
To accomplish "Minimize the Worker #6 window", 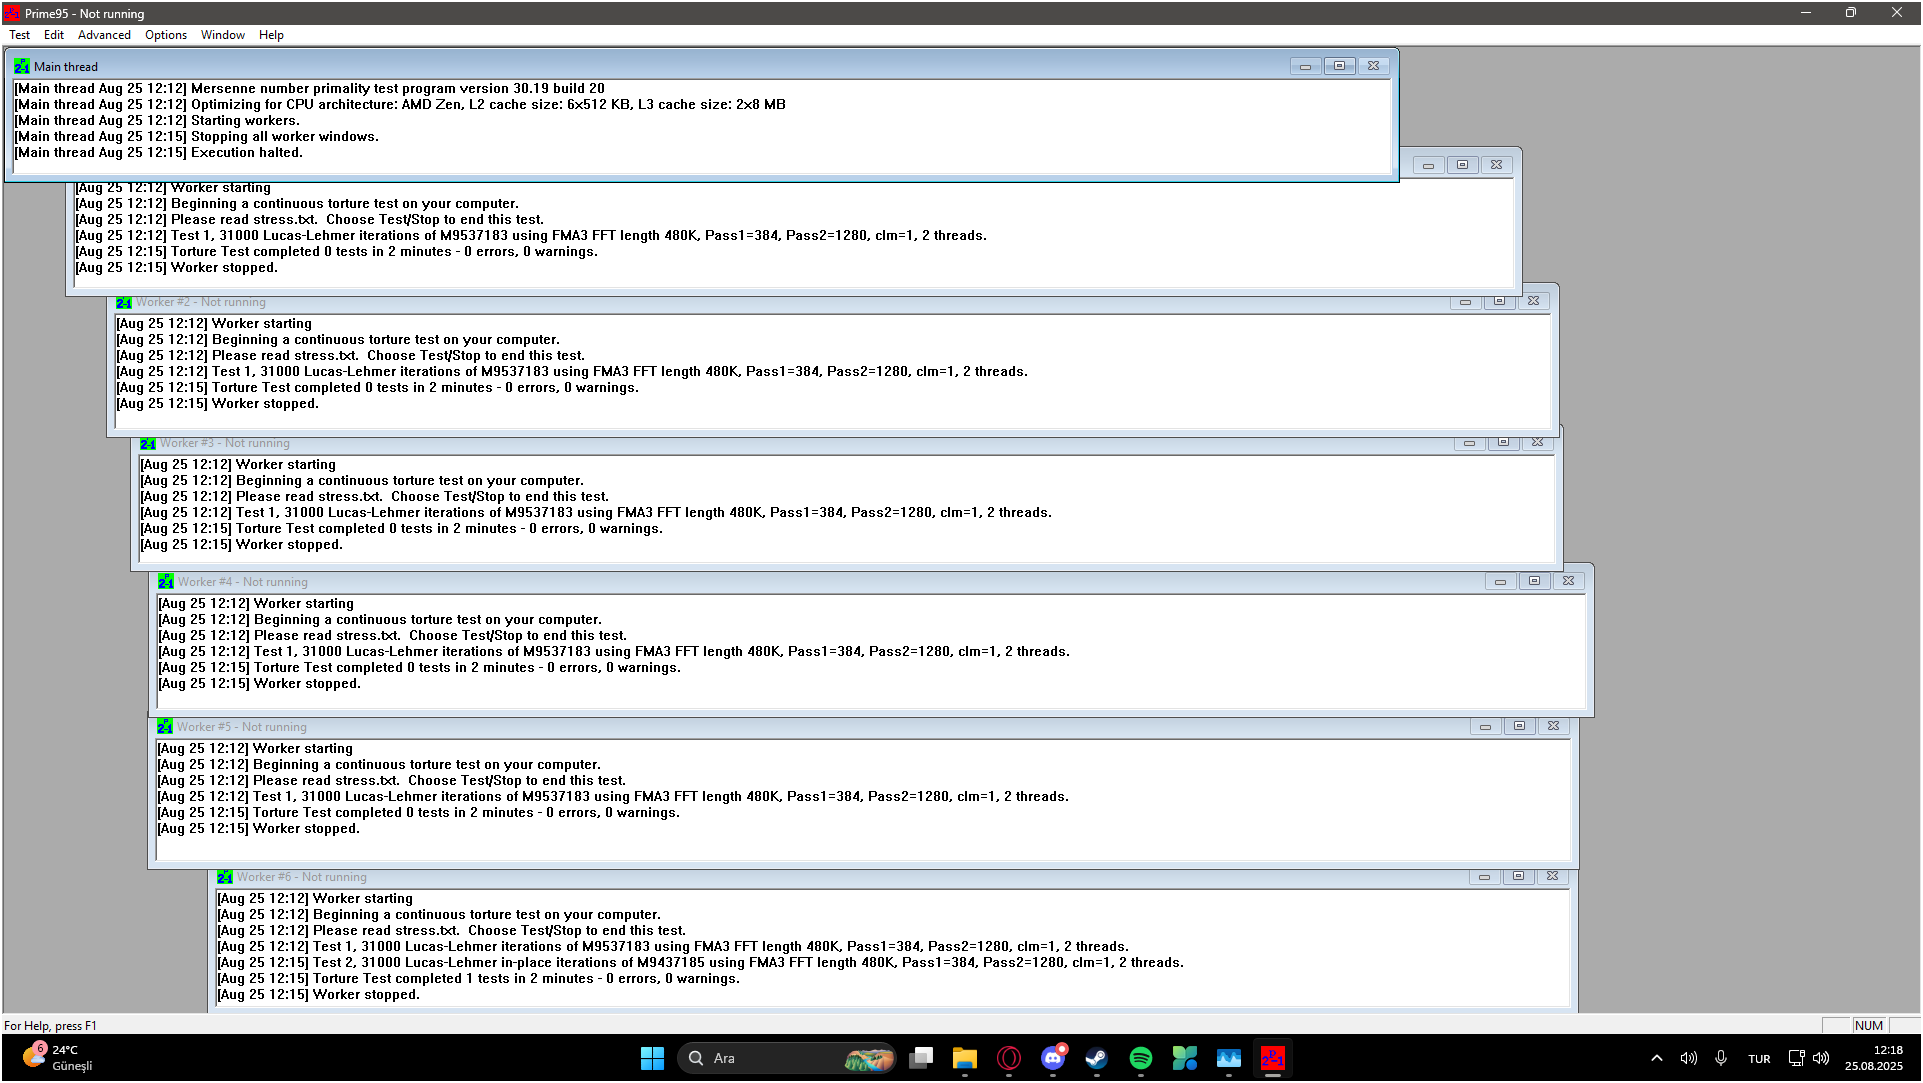I will pos(1484,876).
